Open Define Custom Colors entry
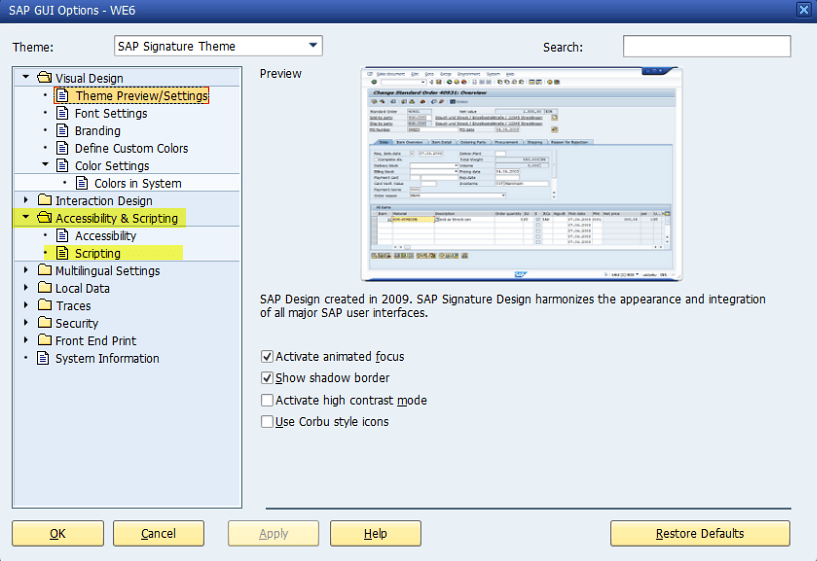 point(131,148)
